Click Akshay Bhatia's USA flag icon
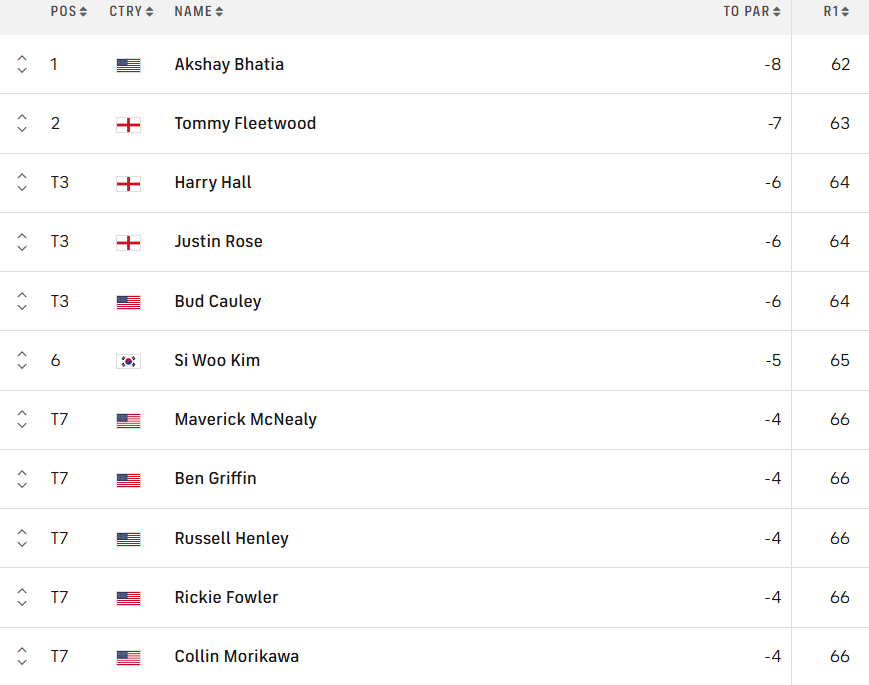 (128, 65)
